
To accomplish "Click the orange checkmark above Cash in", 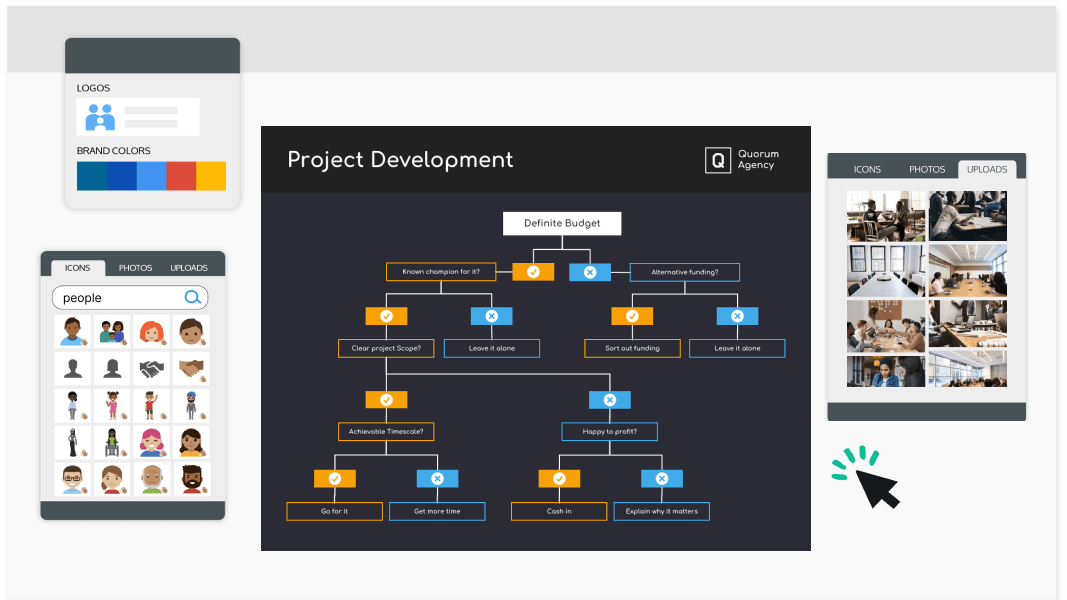I will point(559,479).
